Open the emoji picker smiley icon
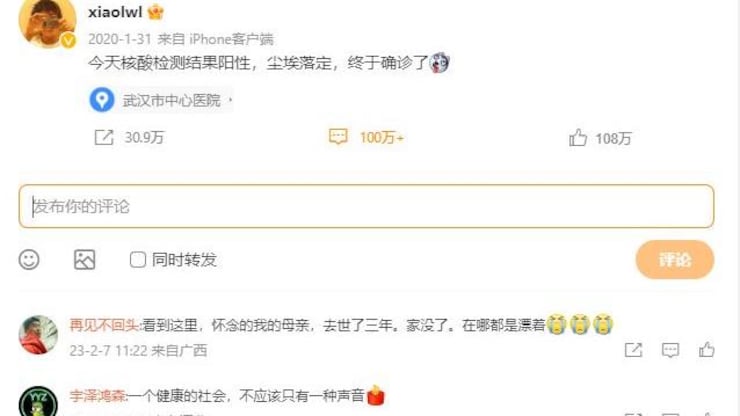 point(29,260)
